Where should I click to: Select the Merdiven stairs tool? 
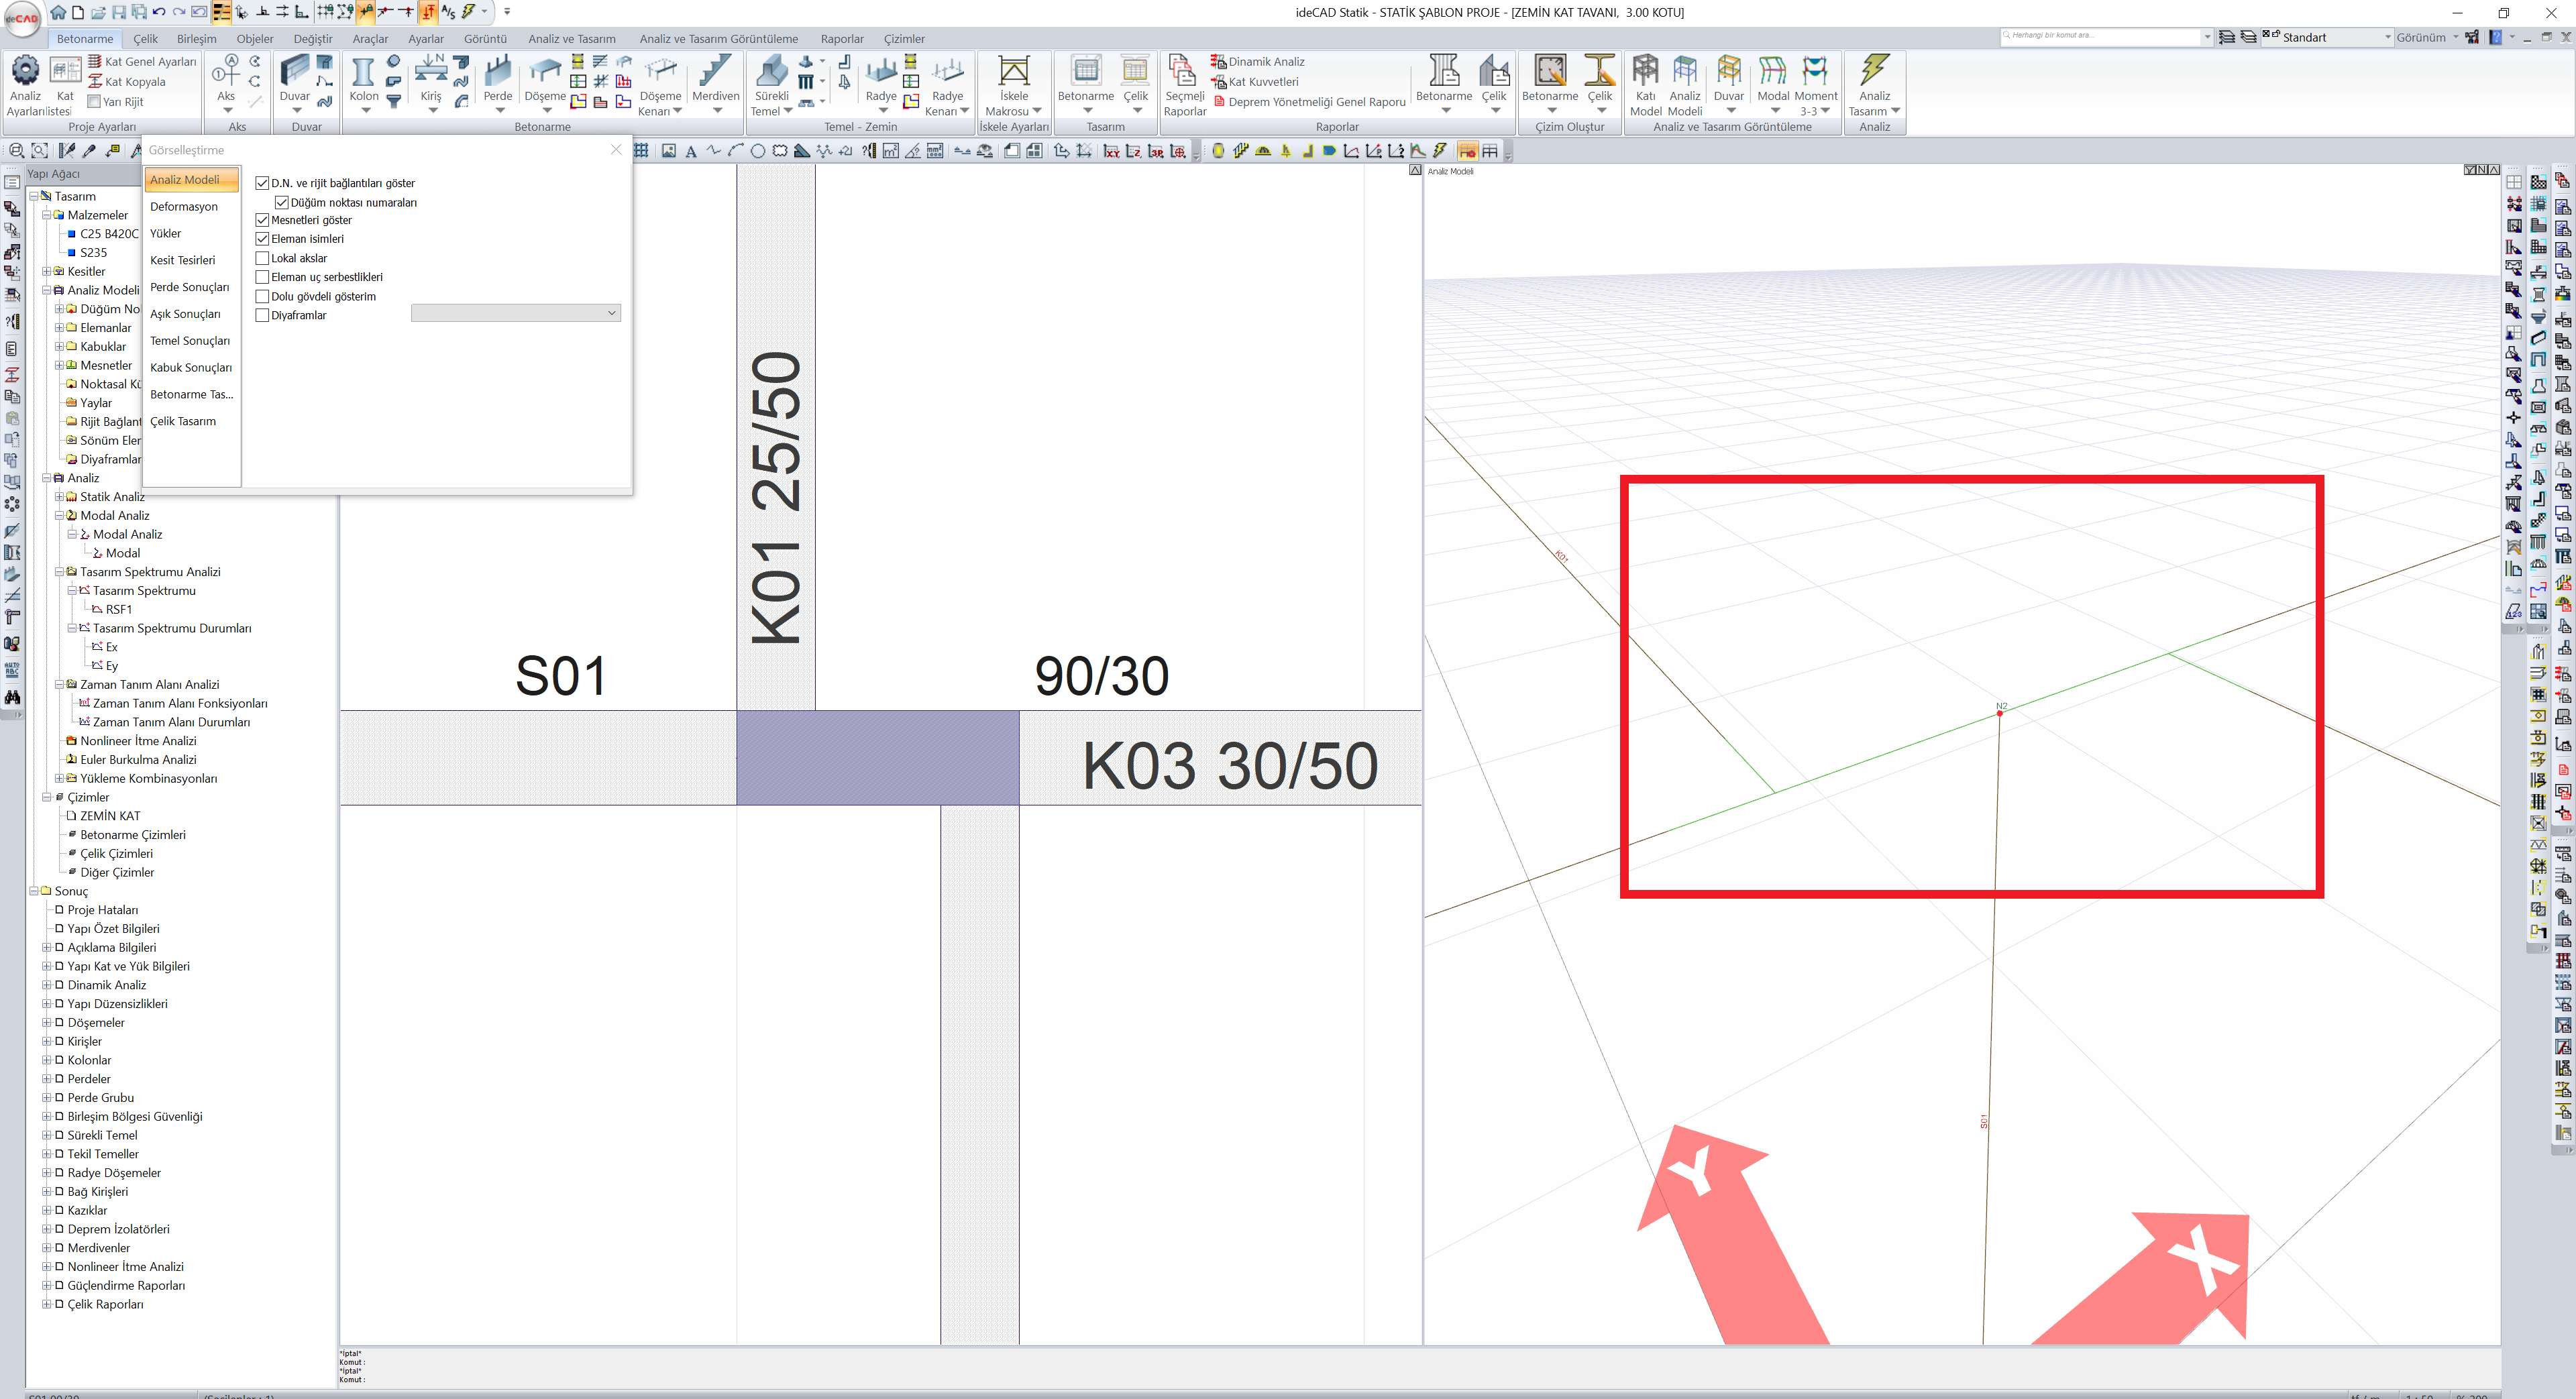click(x=715, y=84)
